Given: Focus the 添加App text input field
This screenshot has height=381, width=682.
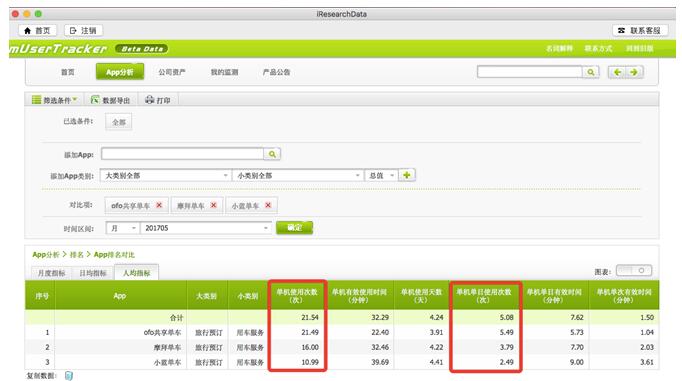Looking at the screenshot, I should 182,154.
